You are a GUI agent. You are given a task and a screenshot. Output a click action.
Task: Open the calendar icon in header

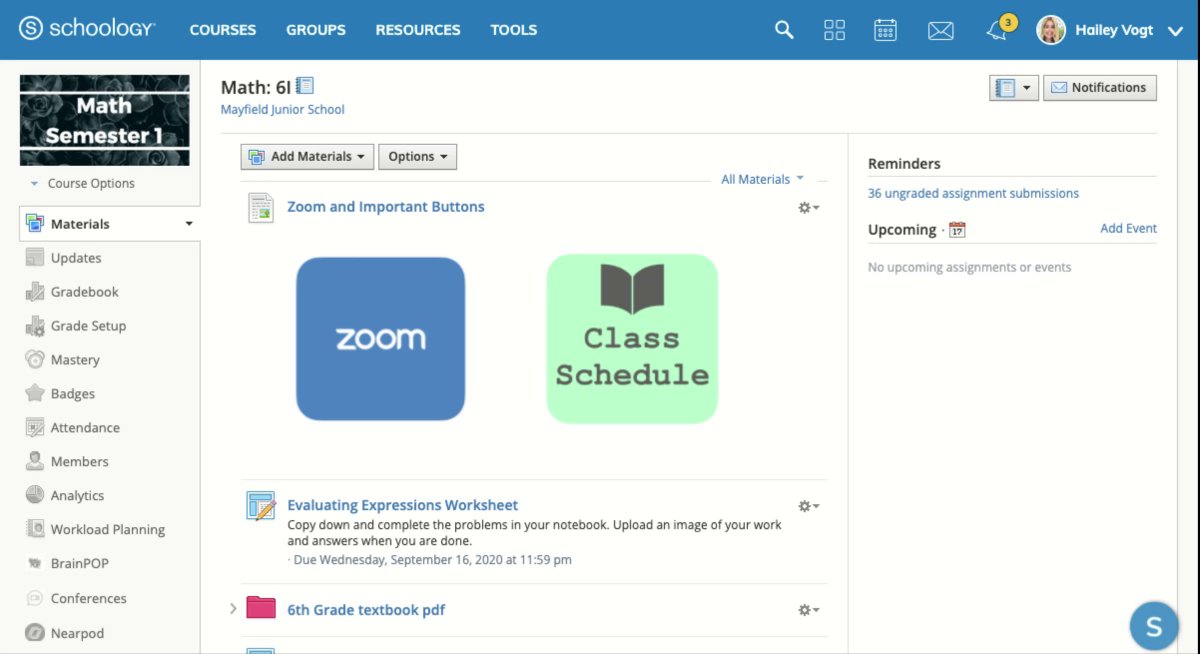pos(885,30)
